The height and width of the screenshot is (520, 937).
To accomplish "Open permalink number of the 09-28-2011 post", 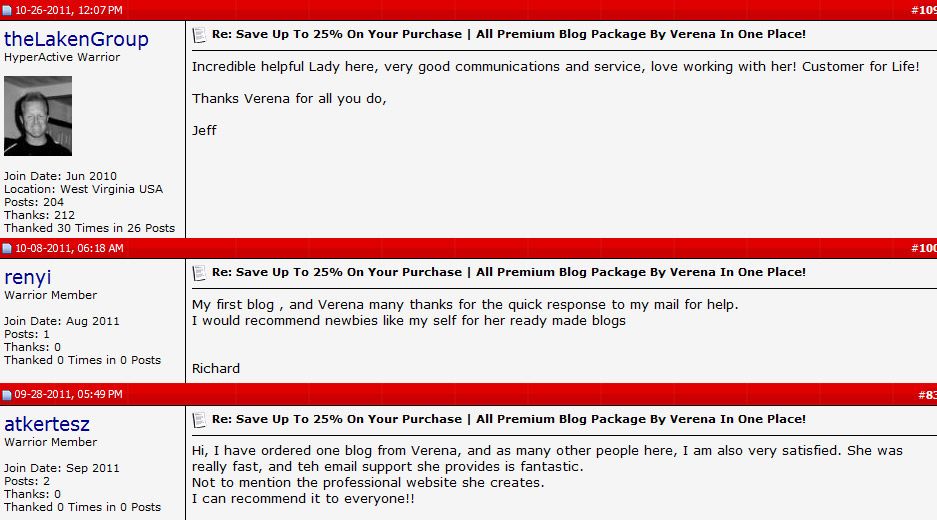I will coord(927,394).
